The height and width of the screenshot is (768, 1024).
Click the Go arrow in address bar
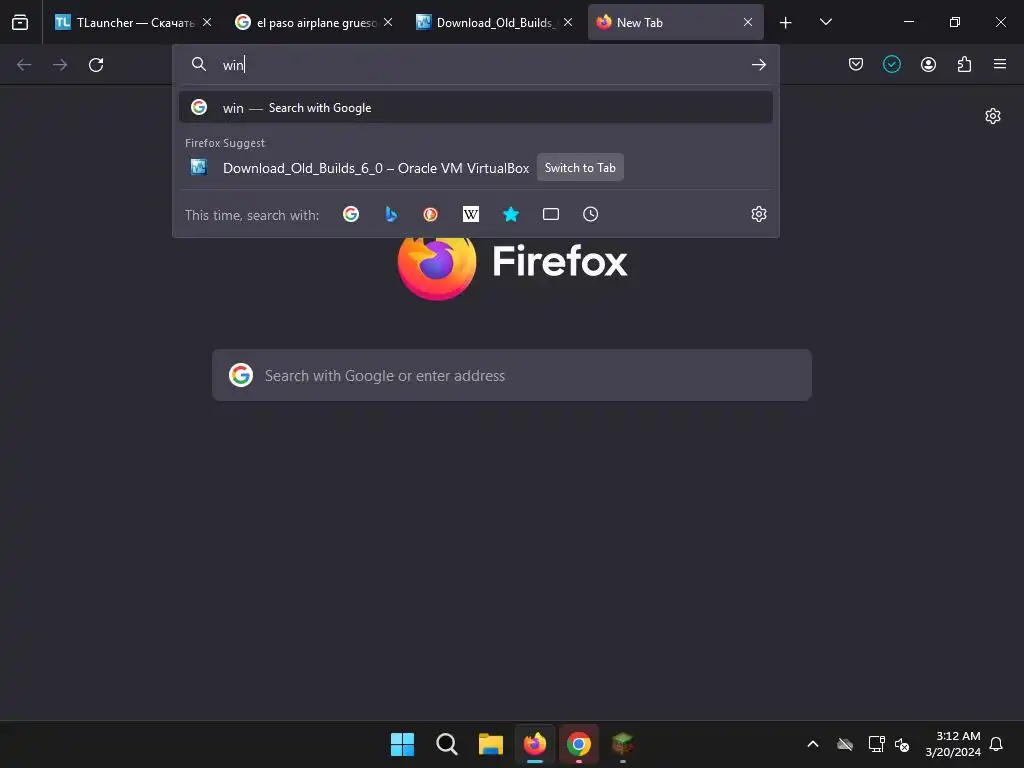[759, 65]
